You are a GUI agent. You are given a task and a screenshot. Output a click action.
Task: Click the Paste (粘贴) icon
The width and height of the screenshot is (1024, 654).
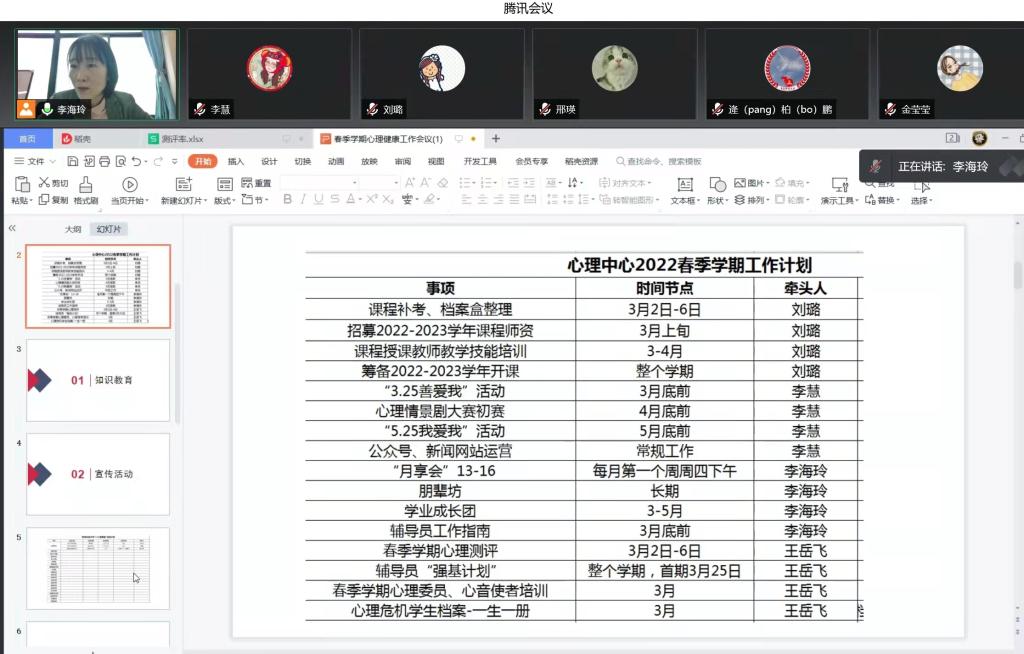pyautogui.click(x=21, y=184)
